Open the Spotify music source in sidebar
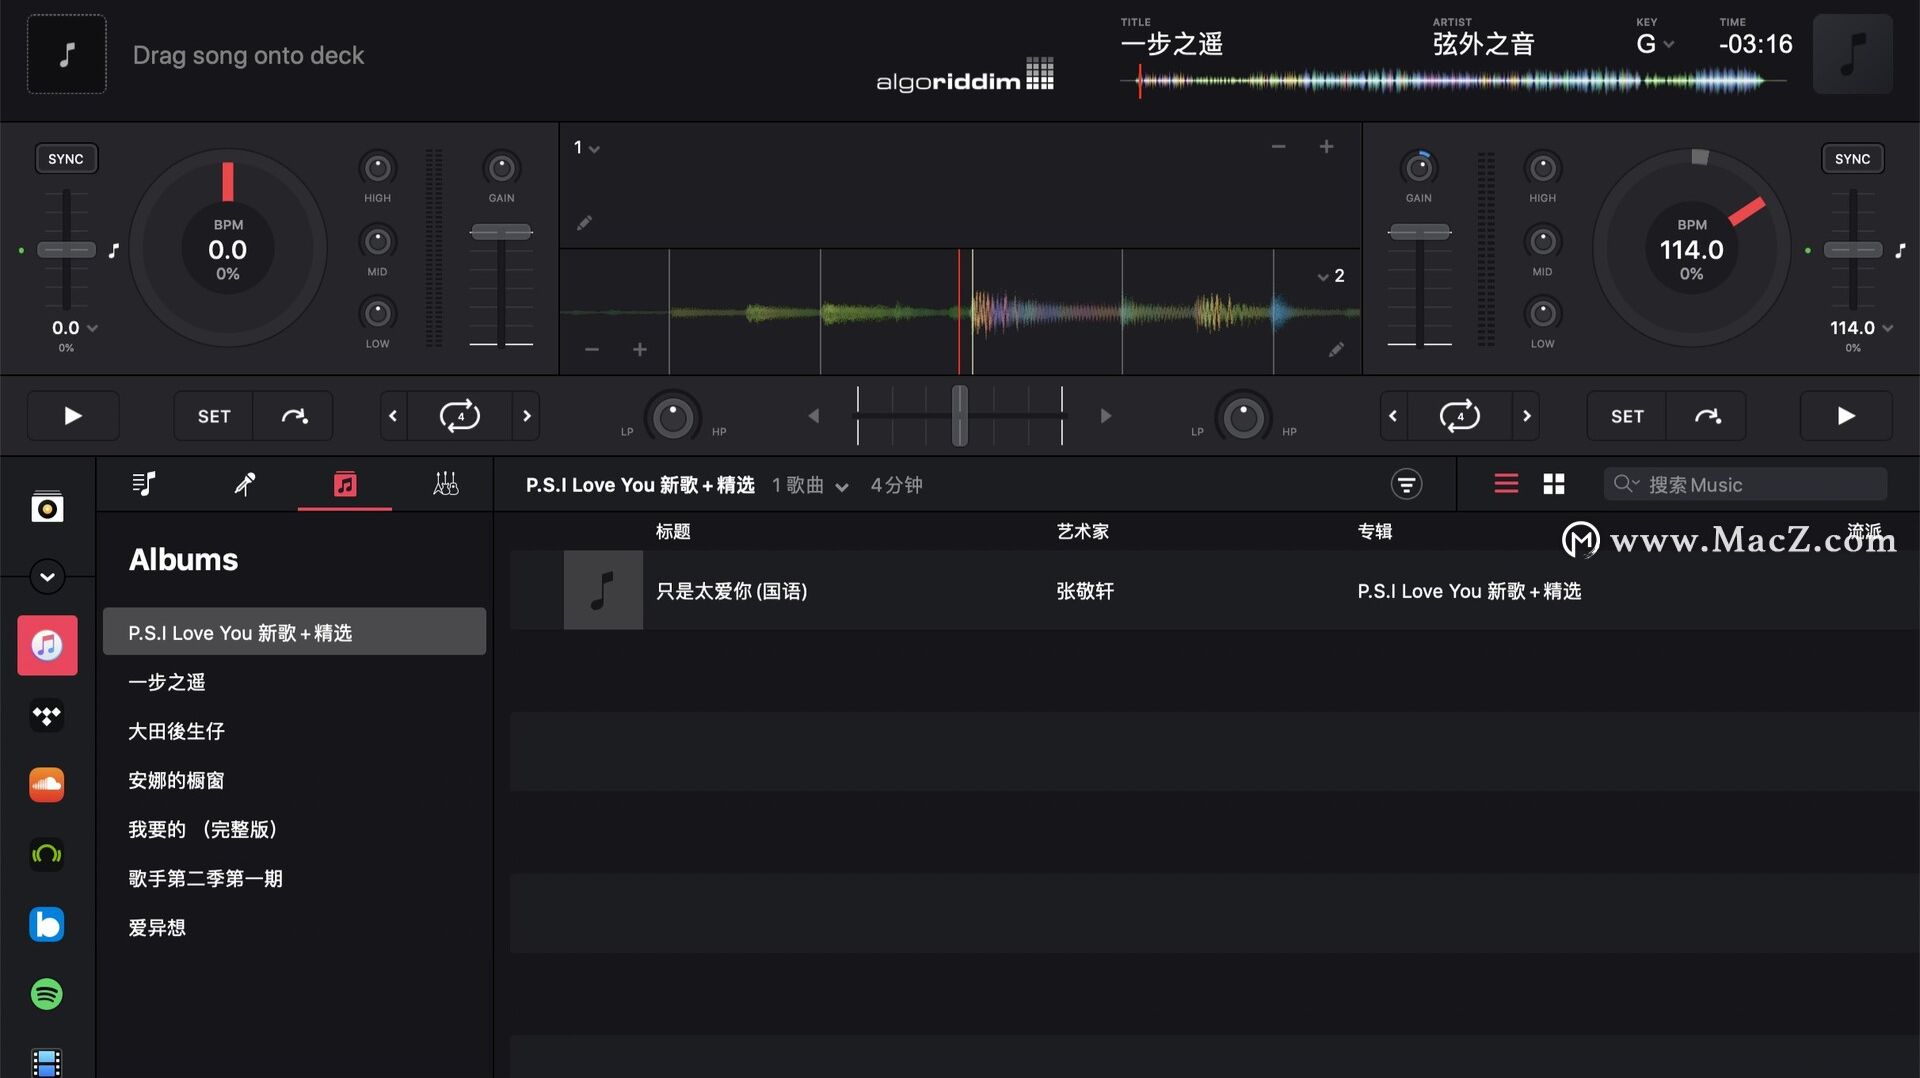 [47, 994]
